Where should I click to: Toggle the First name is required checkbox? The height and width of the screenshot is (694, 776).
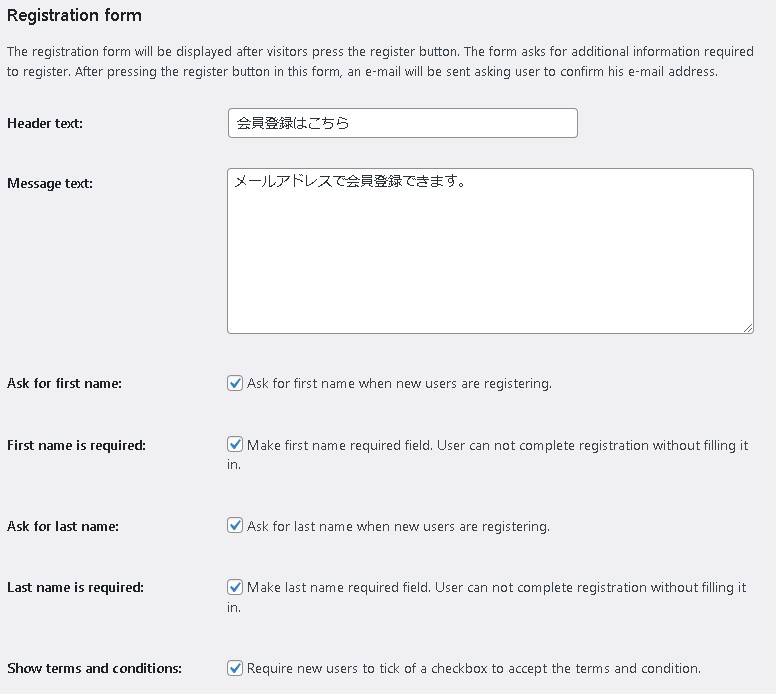(x=235, y=445)
